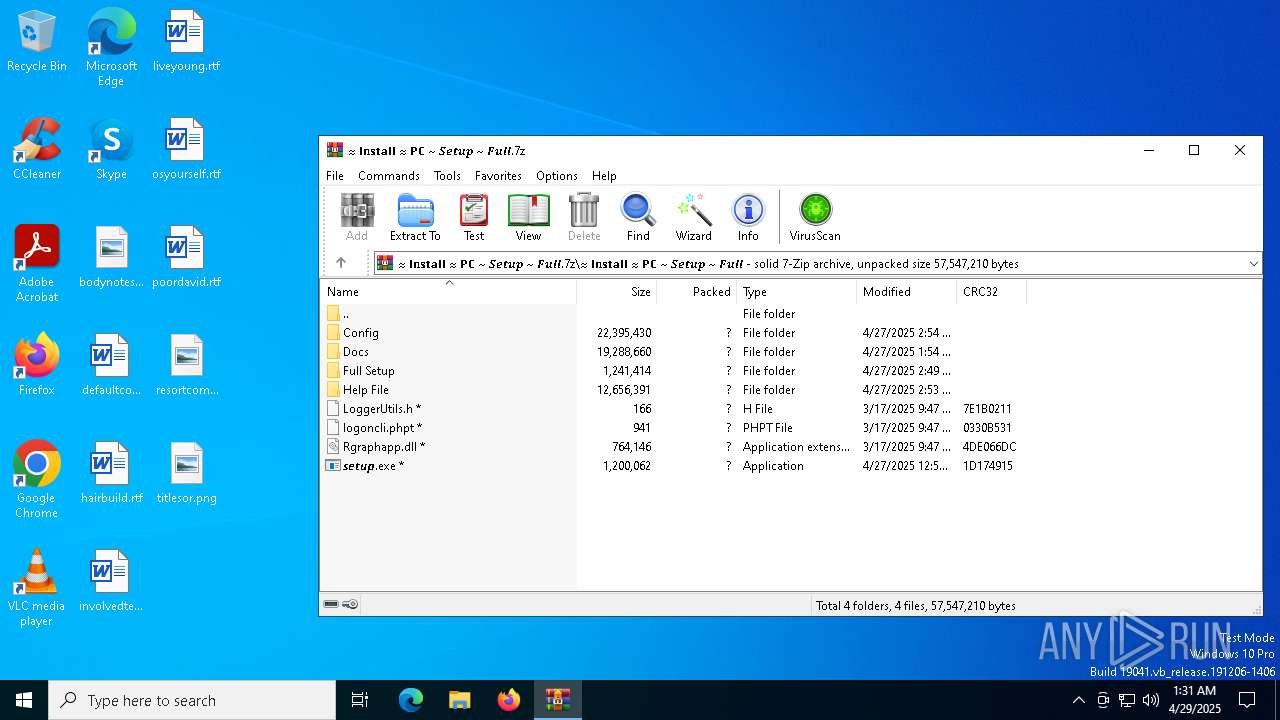This screenshot has width=1280, height=720.
Task: Sort by Name column header
Action: pos(448,292)
